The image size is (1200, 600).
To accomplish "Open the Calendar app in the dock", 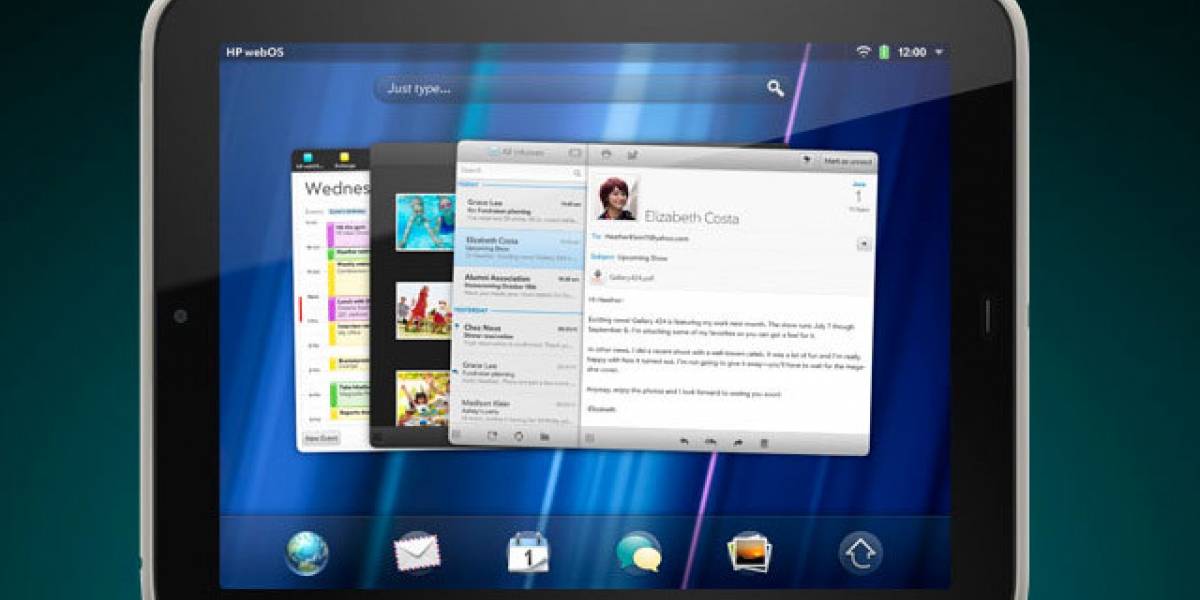I will click(528, 553).
